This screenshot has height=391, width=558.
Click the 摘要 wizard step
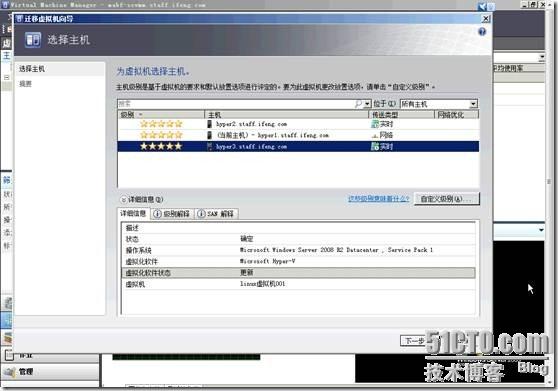point(25,84)
